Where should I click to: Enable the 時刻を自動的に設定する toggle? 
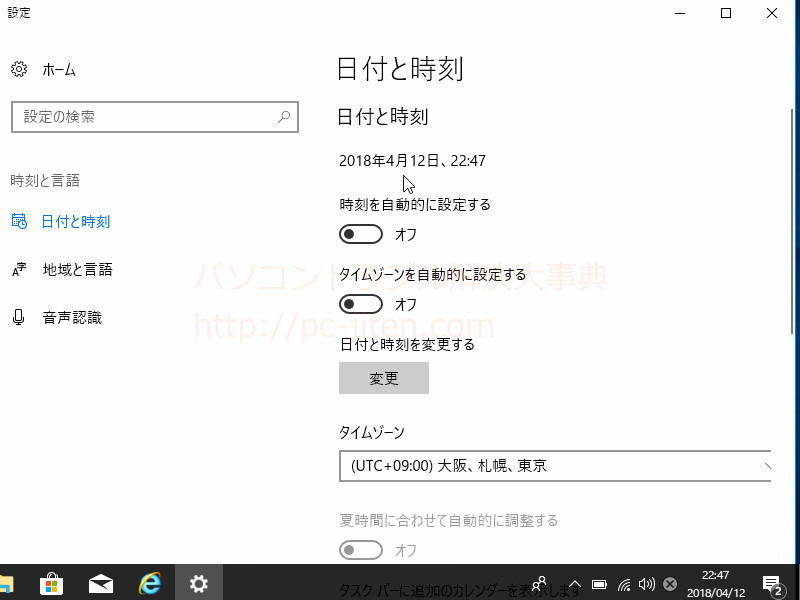click(361, 234)
